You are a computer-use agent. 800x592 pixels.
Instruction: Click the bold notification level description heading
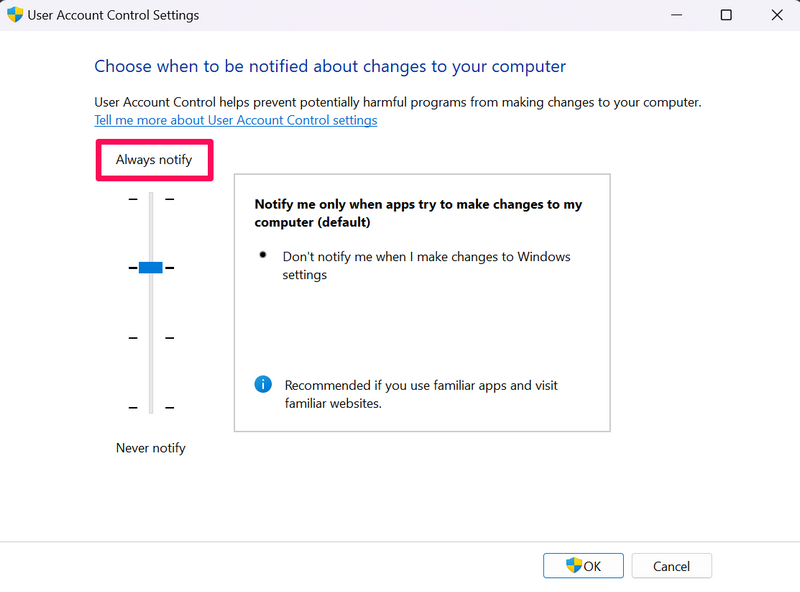[418, 212]
